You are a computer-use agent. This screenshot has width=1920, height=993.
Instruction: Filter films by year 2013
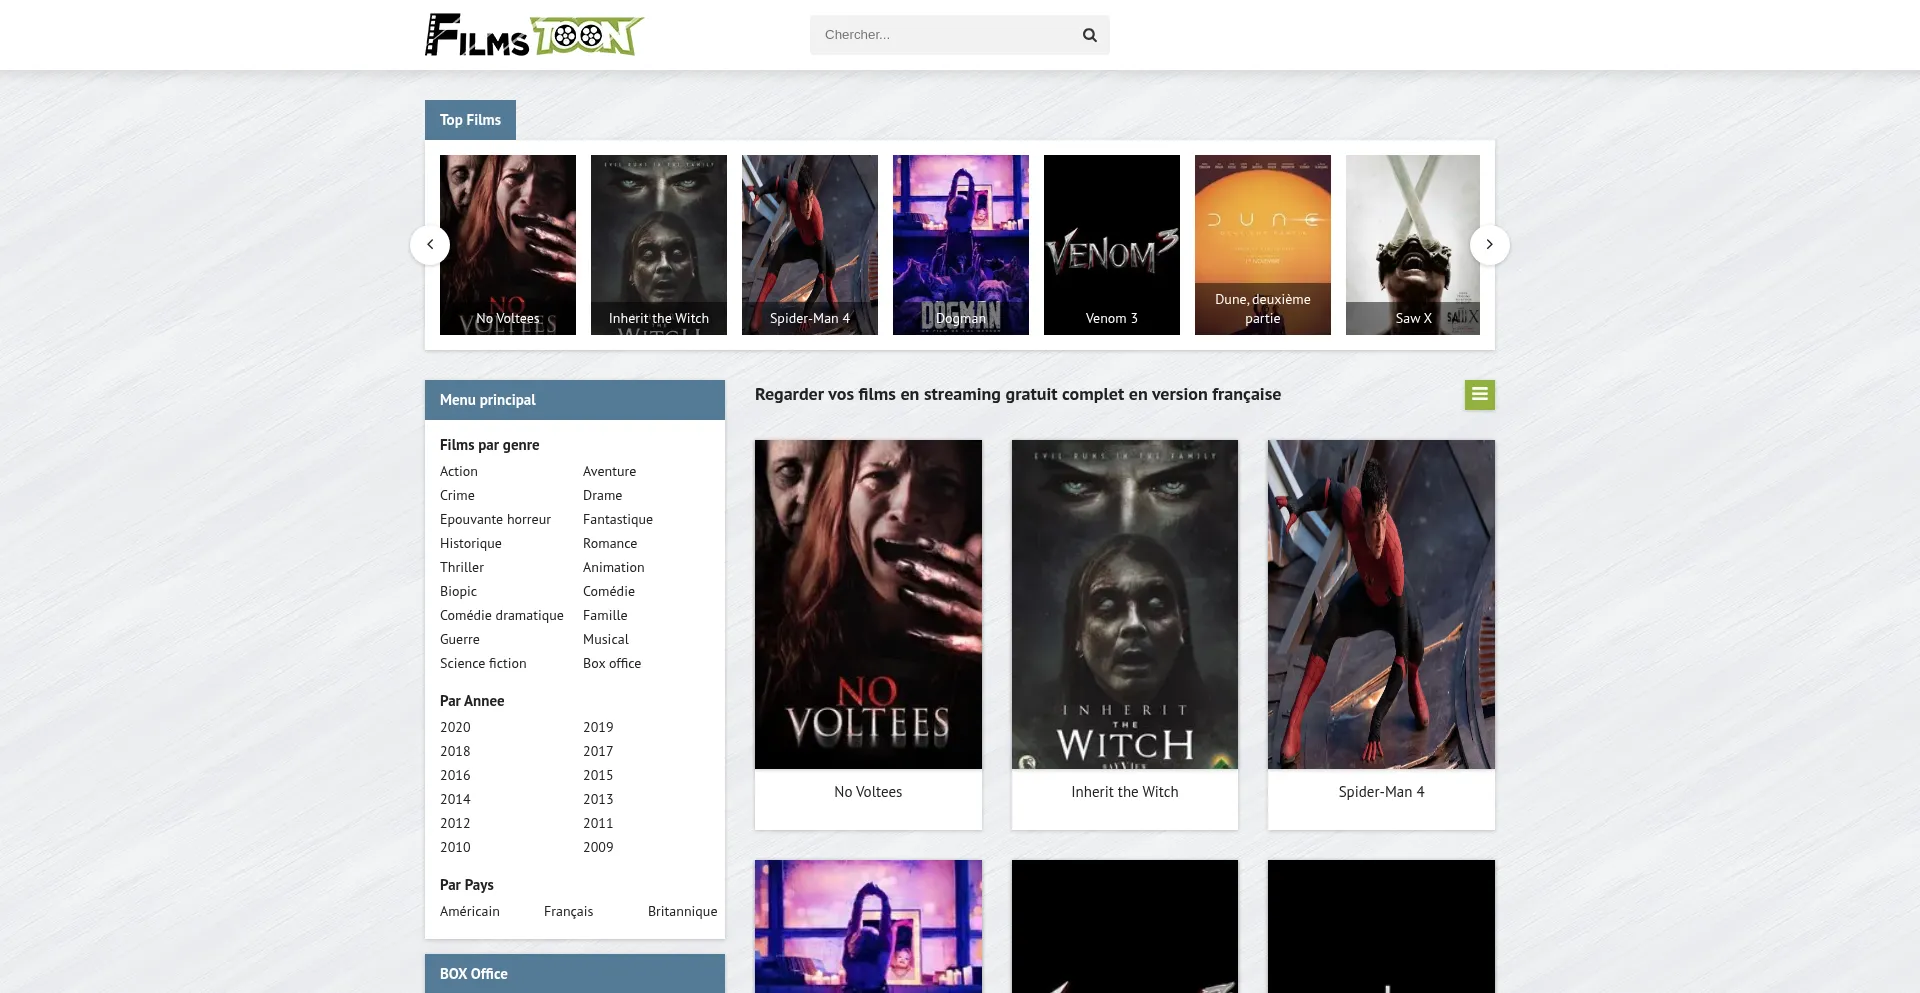tap(598, 800)
